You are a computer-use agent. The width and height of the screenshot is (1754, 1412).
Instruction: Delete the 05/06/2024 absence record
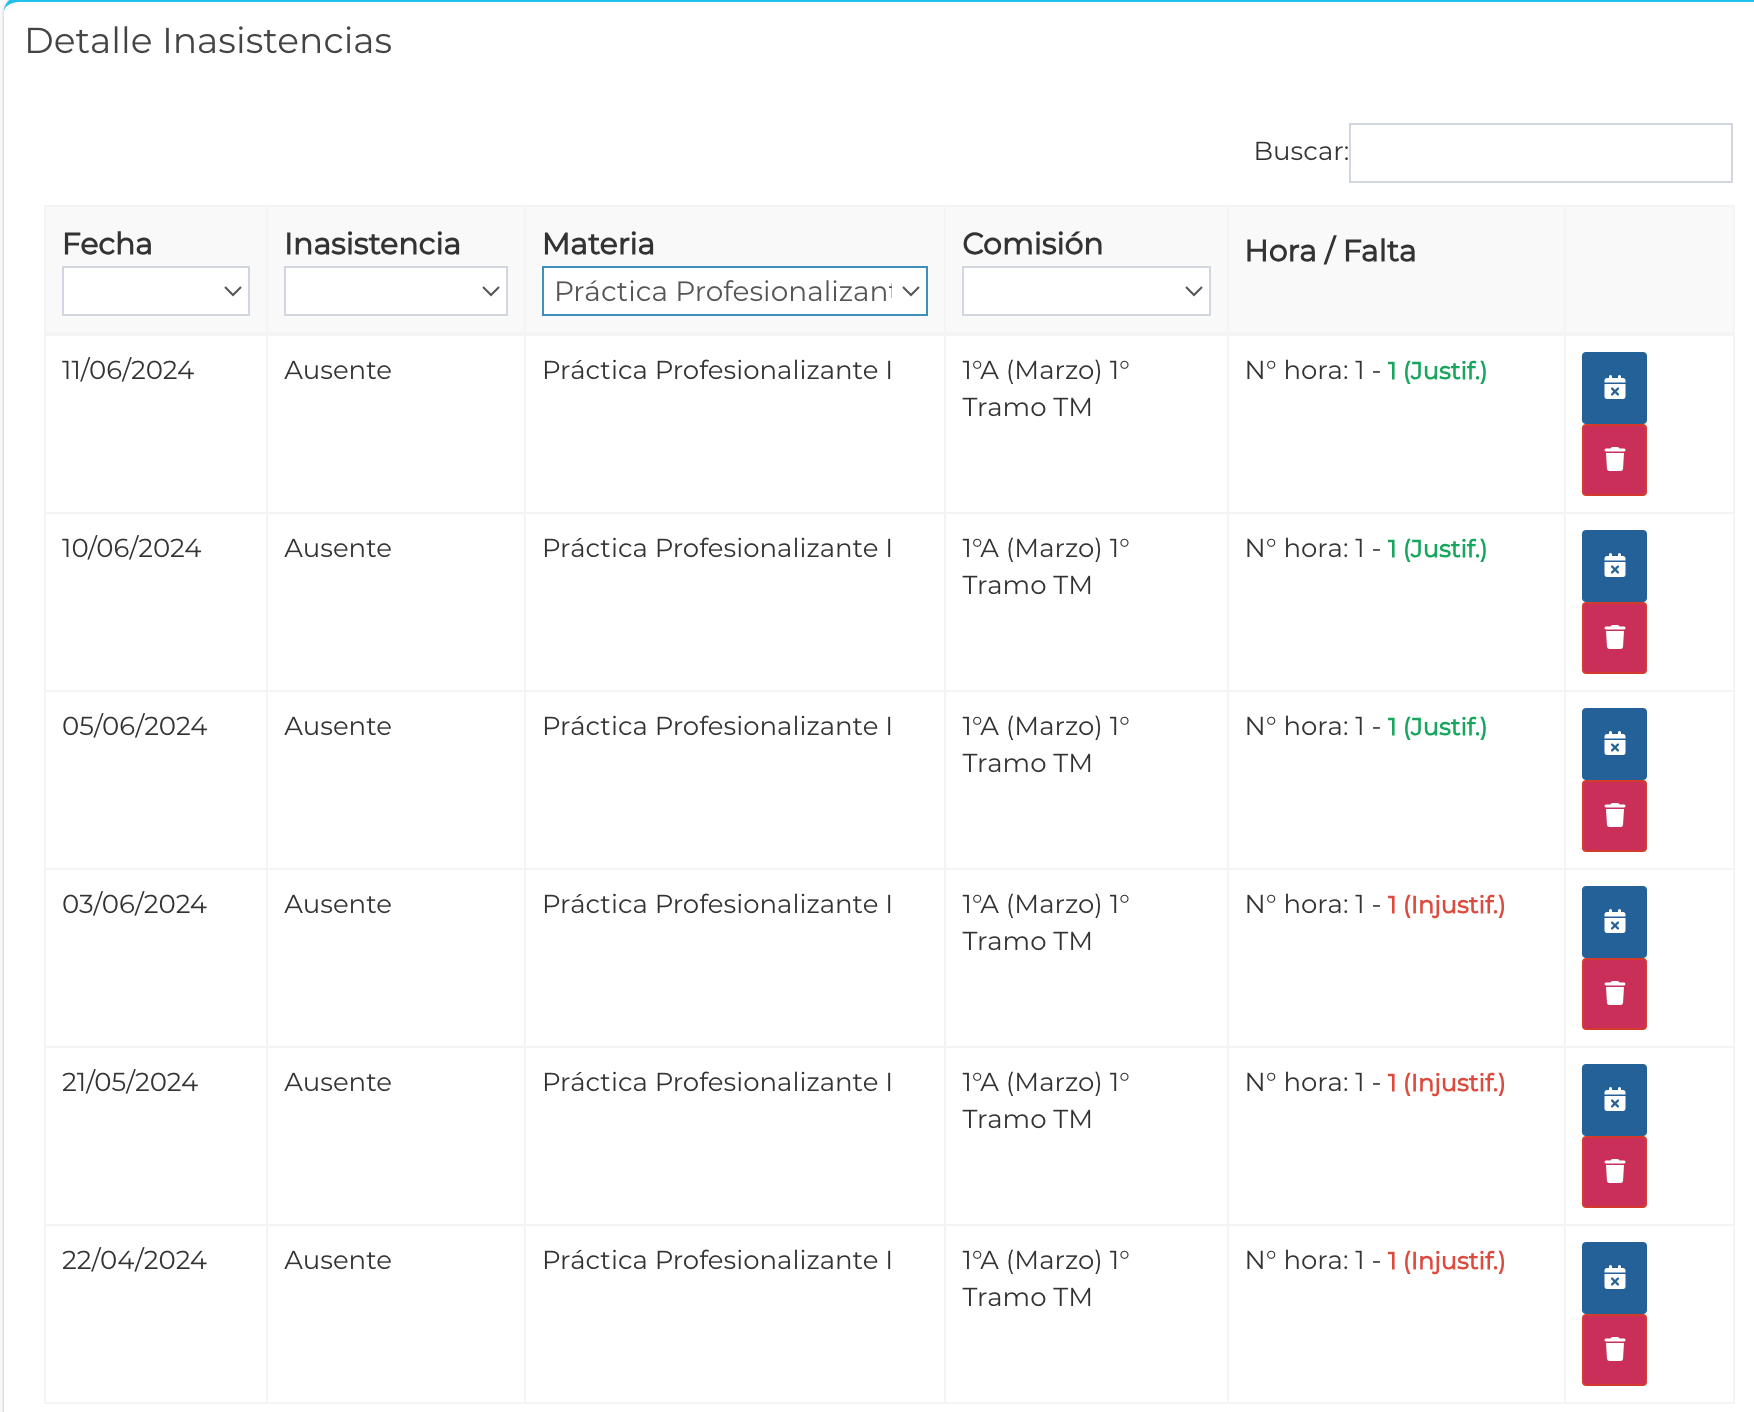tap(1613, 816)
